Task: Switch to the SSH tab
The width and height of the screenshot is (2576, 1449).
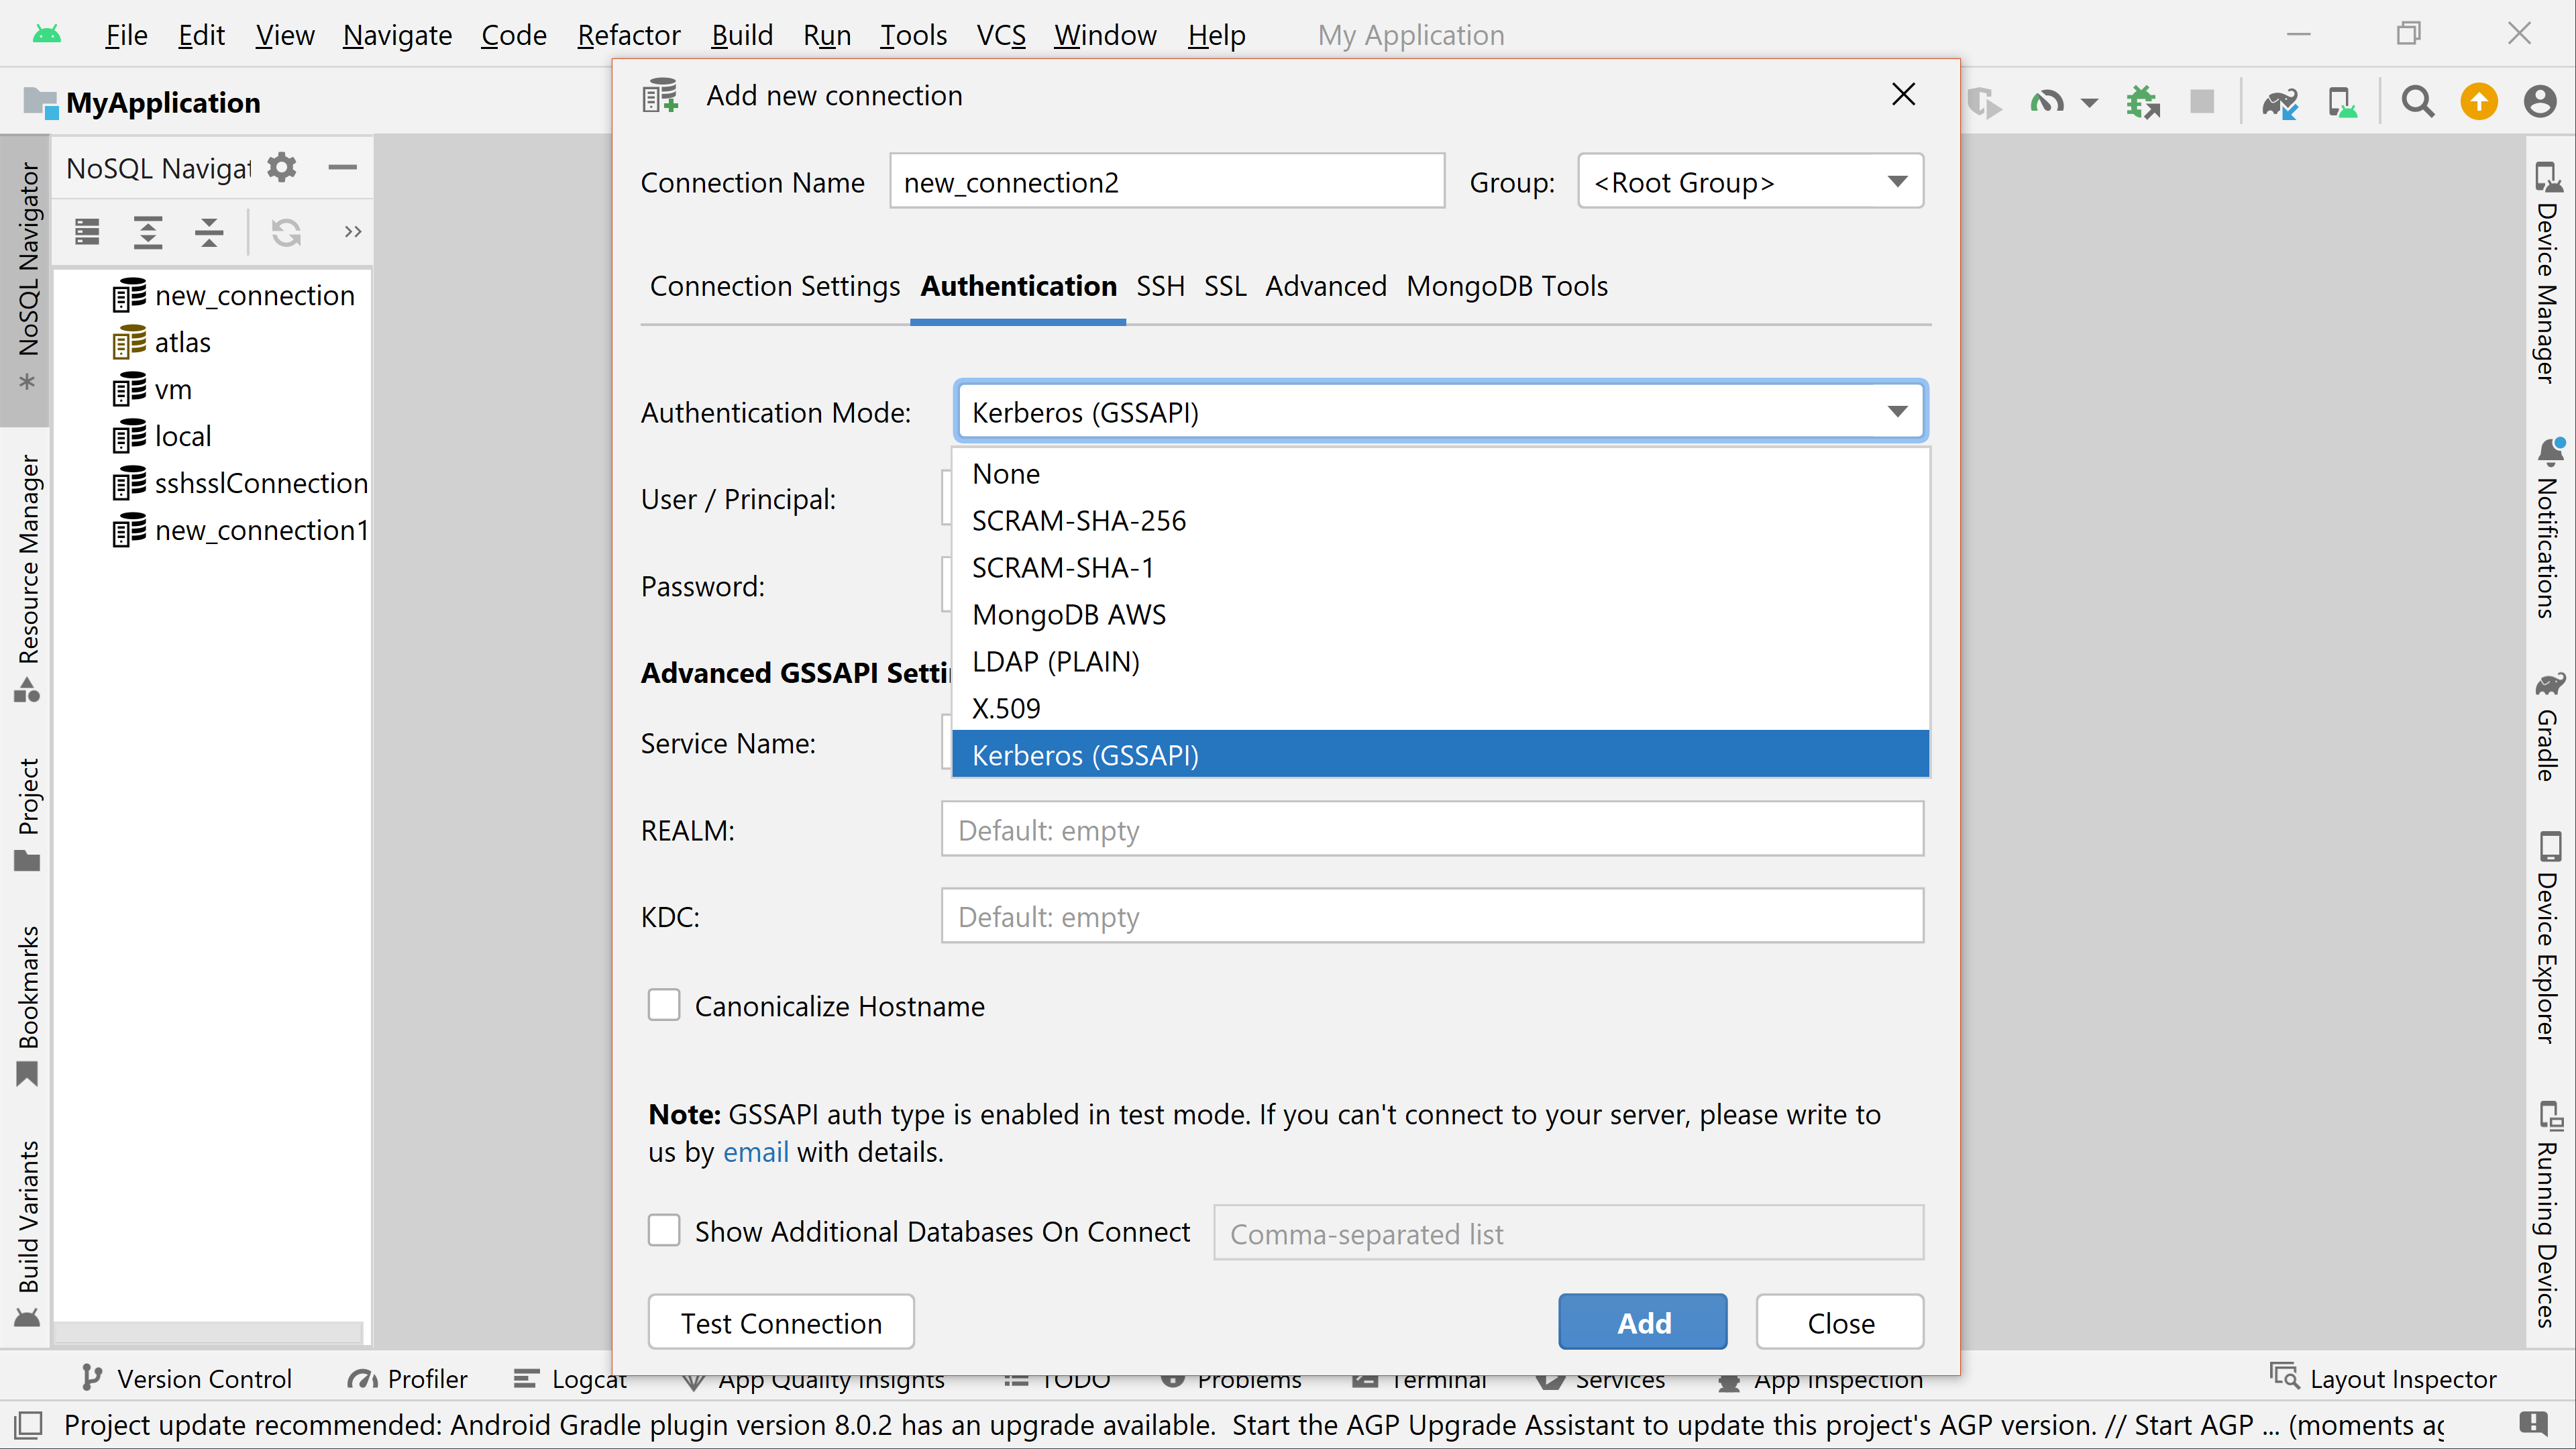Action: 1160,286
